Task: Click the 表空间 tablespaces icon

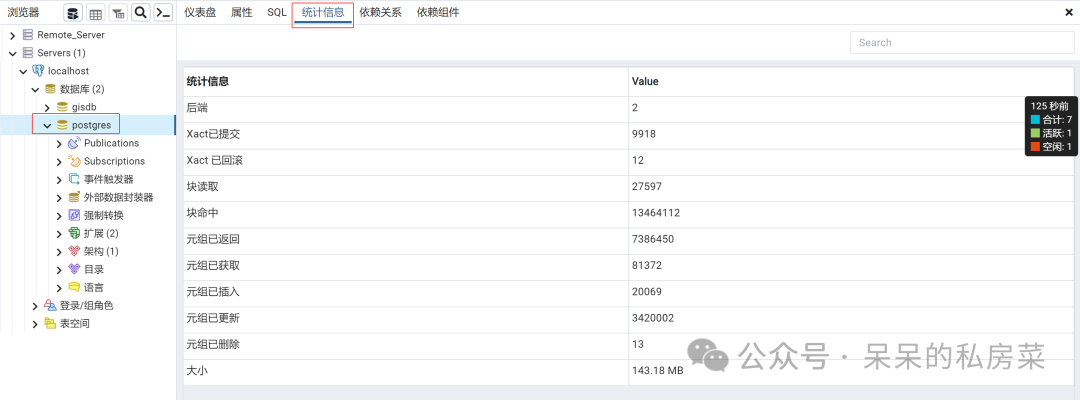Action: pyautogui.click(x=50, y=324)
